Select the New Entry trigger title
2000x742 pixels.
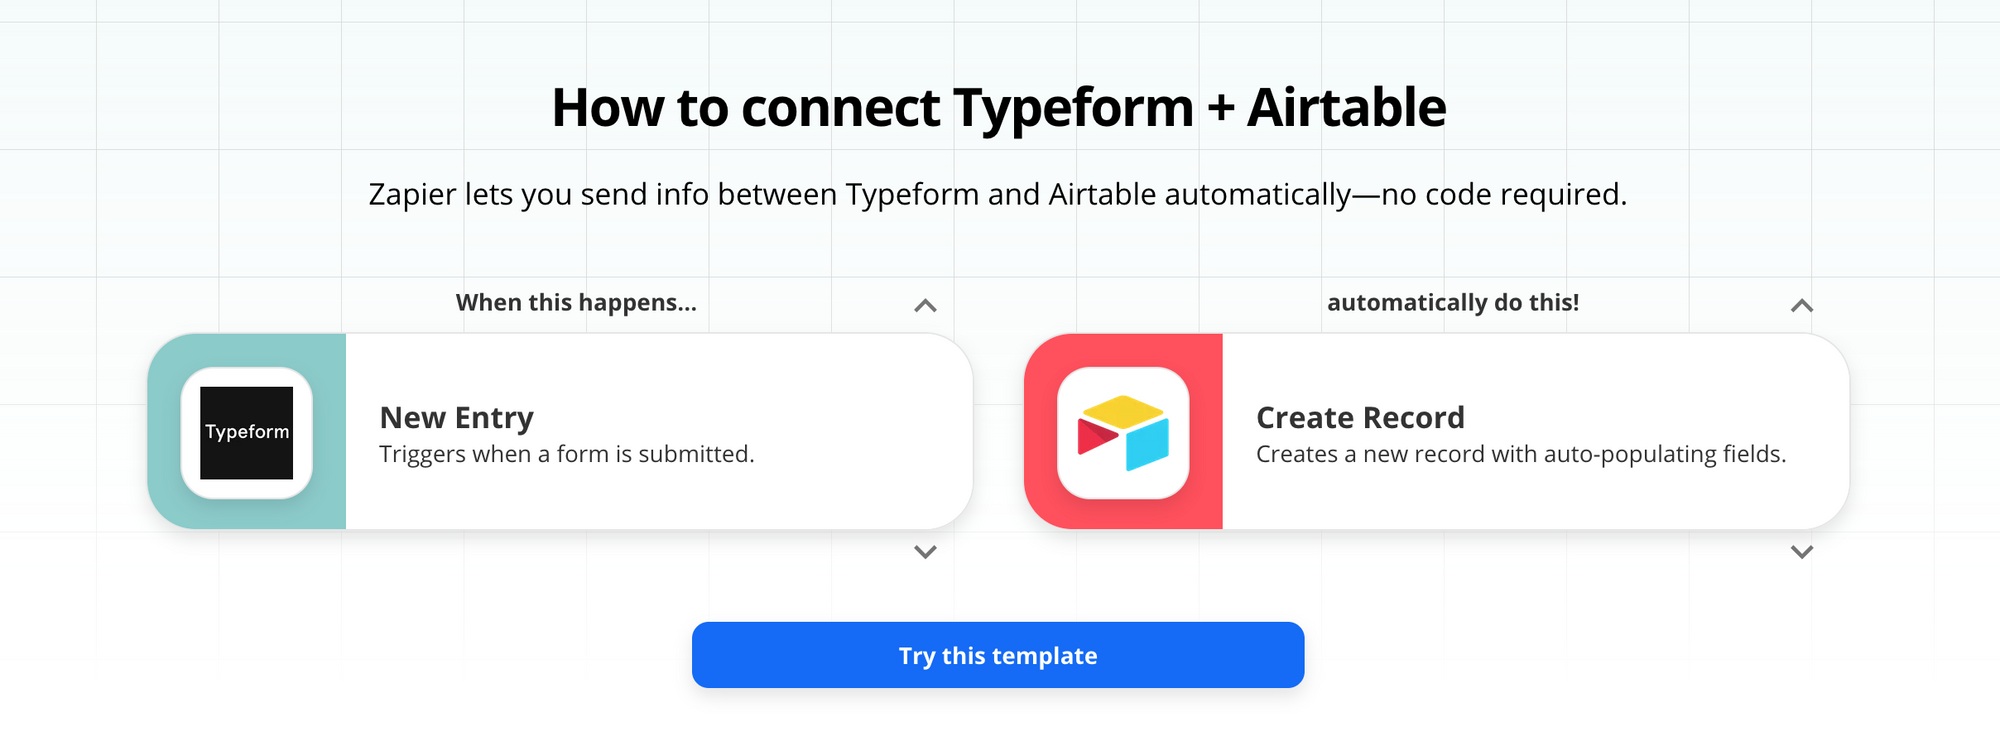point(457,417)
